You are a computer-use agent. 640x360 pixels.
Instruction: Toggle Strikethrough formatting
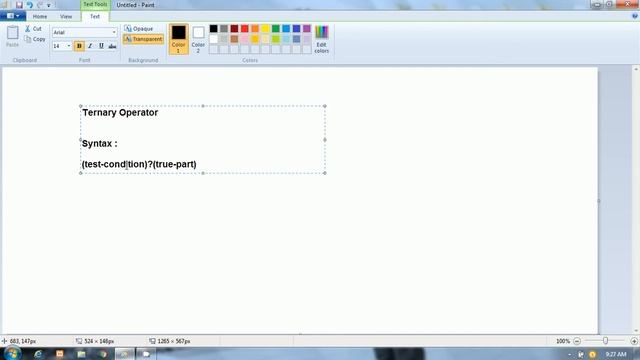[x=112, y=46]
